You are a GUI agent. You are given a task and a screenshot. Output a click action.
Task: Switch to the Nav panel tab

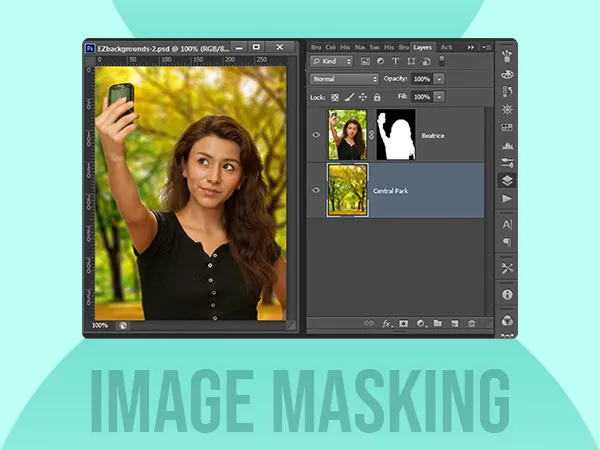(360, 47)
